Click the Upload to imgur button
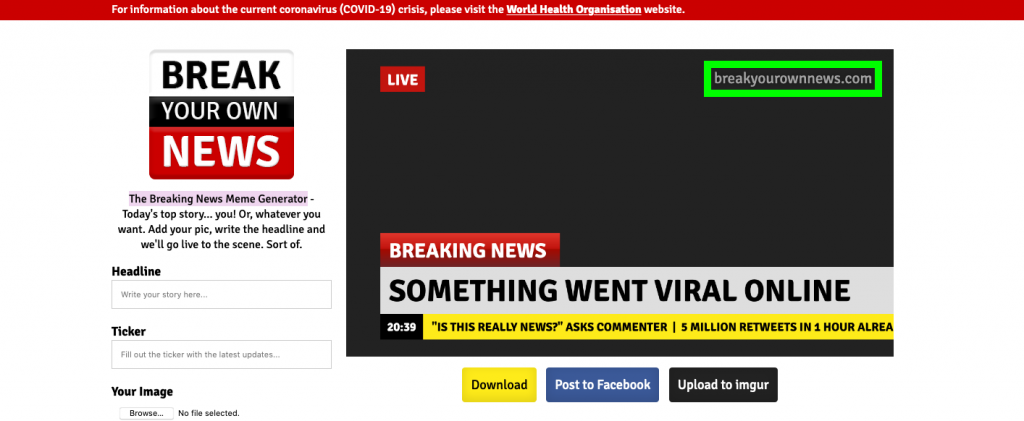The image size is (1024, 421). 722,385
